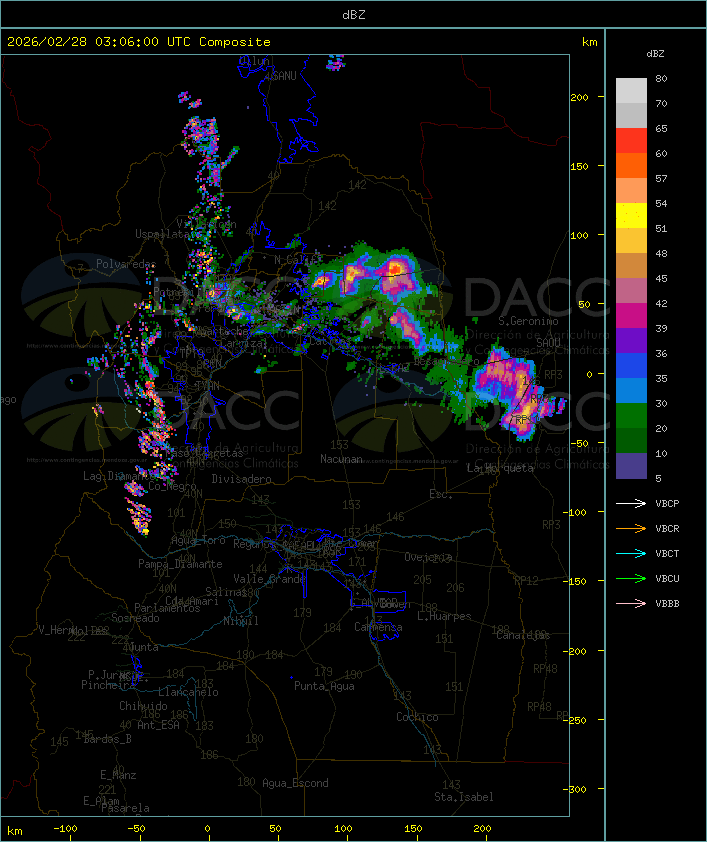Click the timestamp 2026/02/28 03:06:00 UTC Composite
The height and width of the screenshot is (842, 707).
[x=139, y=42]
